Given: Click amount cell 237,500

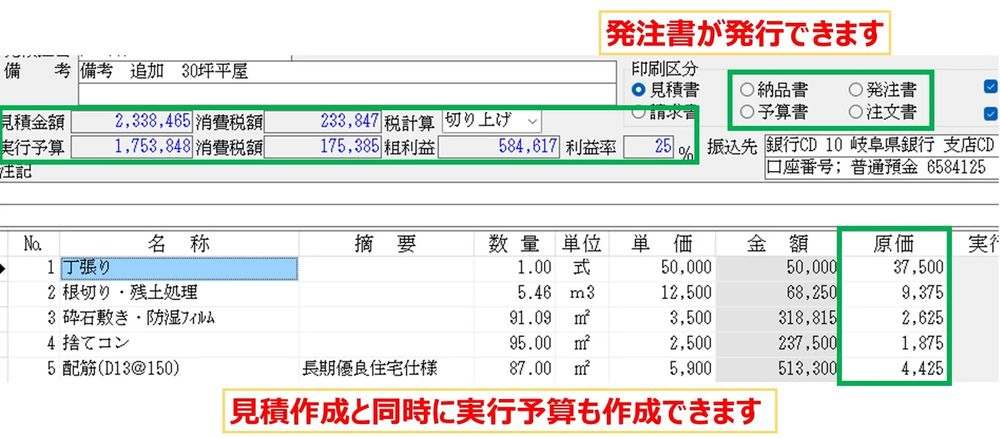Looking at the screenshot, I should coord(777,343).
